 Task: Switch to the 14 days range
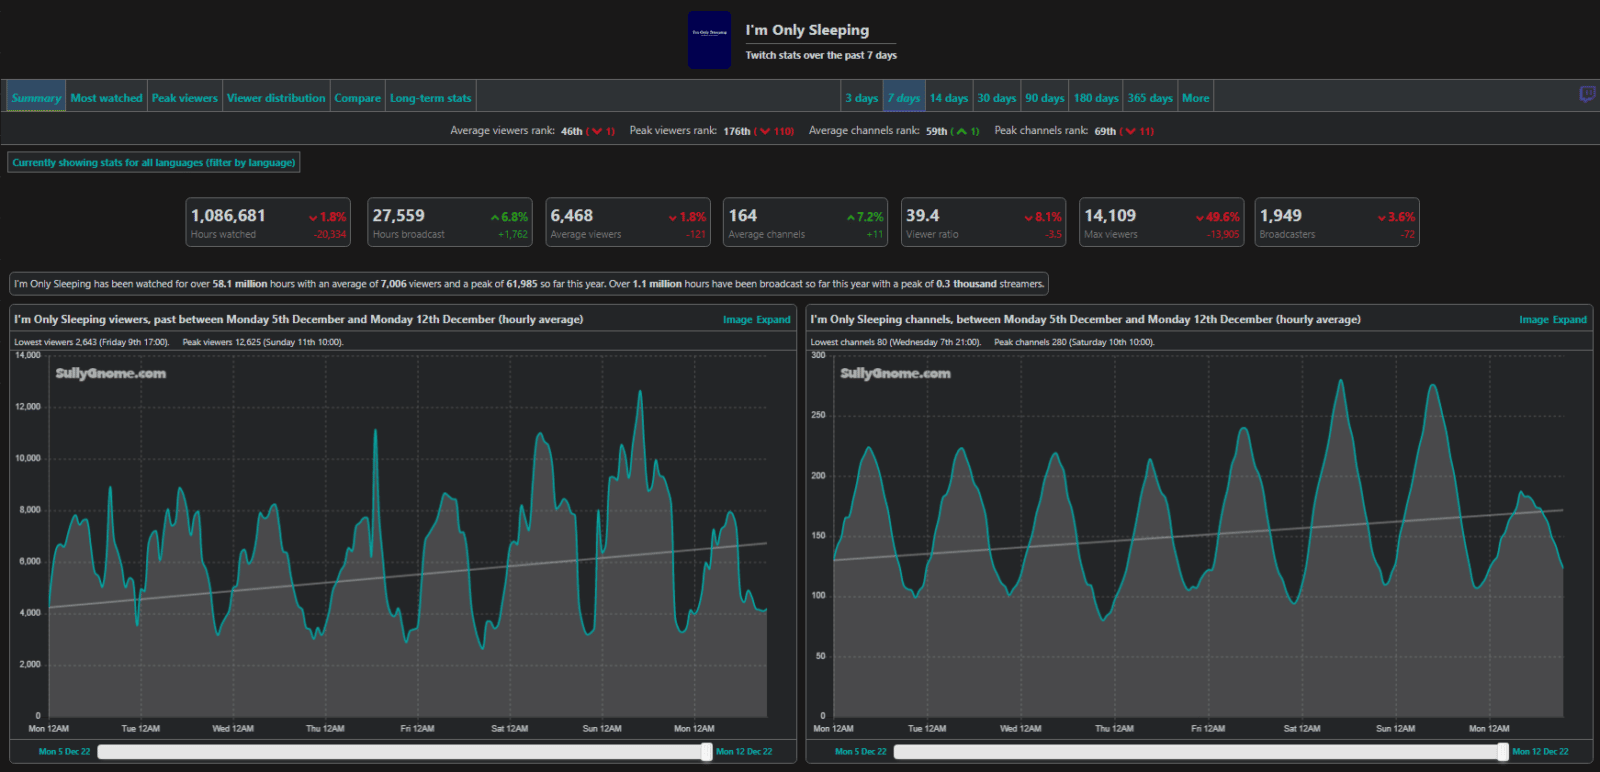click(x=948, y=98)
